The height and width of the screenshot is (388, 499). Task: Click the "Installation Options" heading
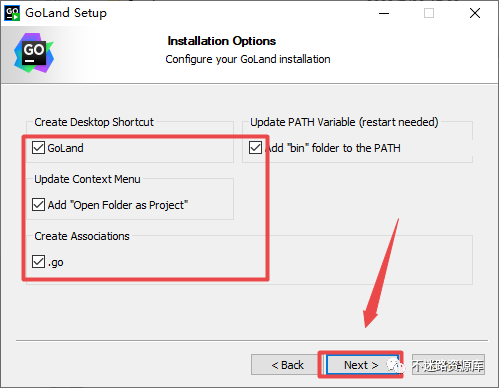pos(222,41)
